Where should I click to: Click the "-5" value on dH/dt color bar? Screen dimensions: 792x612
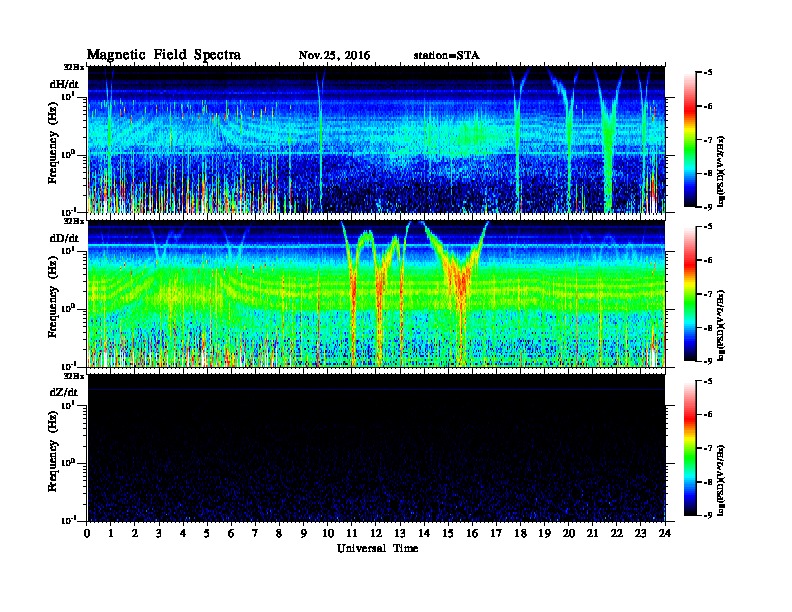coord(708,73)
